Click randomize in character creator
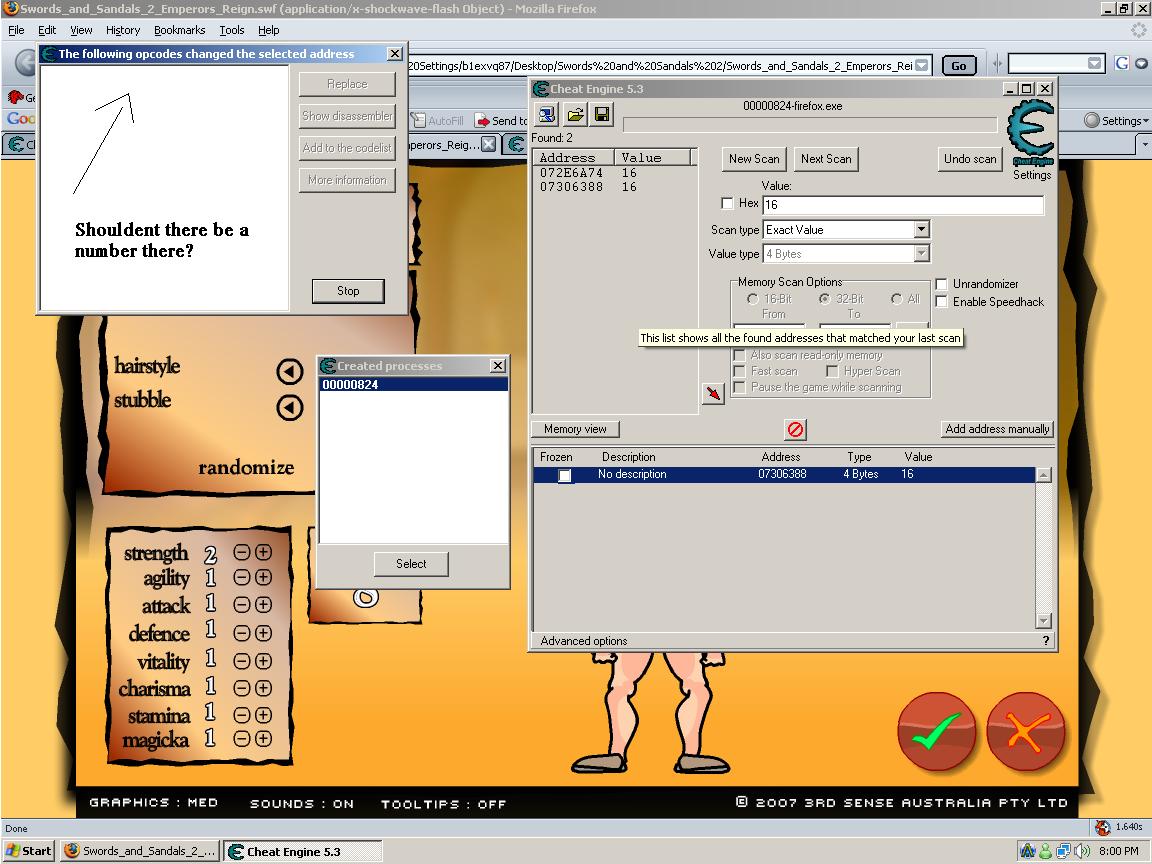 [245, 467]
